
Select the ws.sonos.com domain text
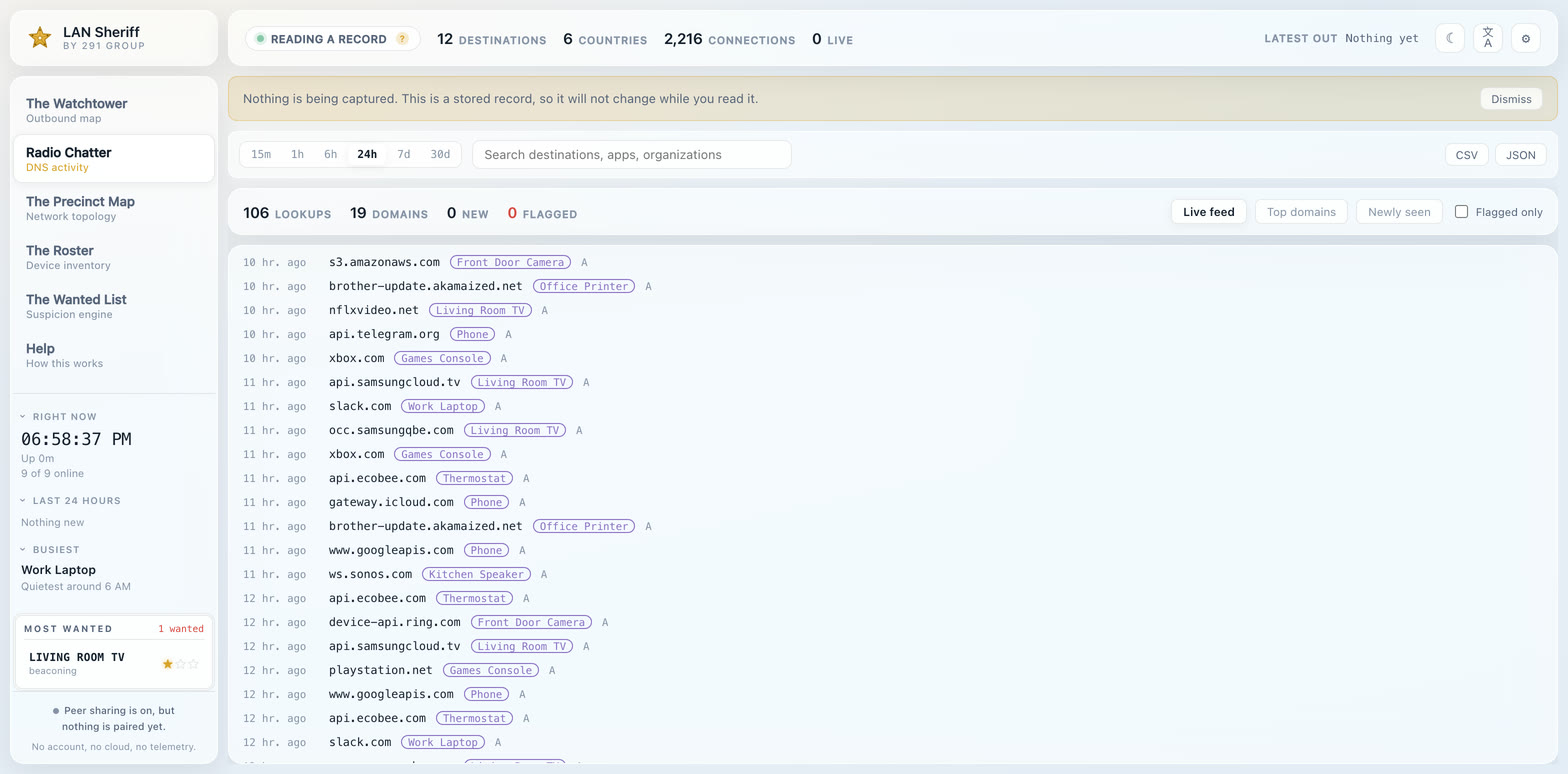coord(370,574)
